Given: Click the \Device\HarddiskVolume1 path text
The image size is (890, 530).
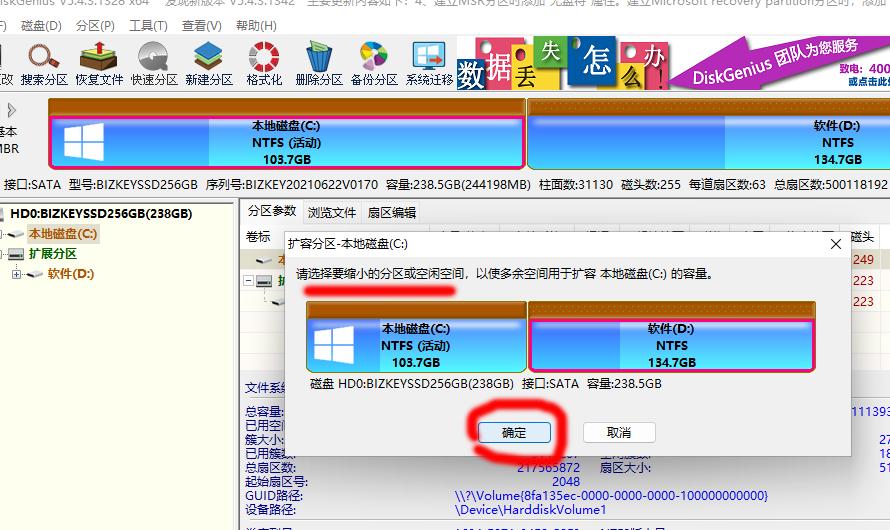Looking at the screenshot, I should point(531,510).
